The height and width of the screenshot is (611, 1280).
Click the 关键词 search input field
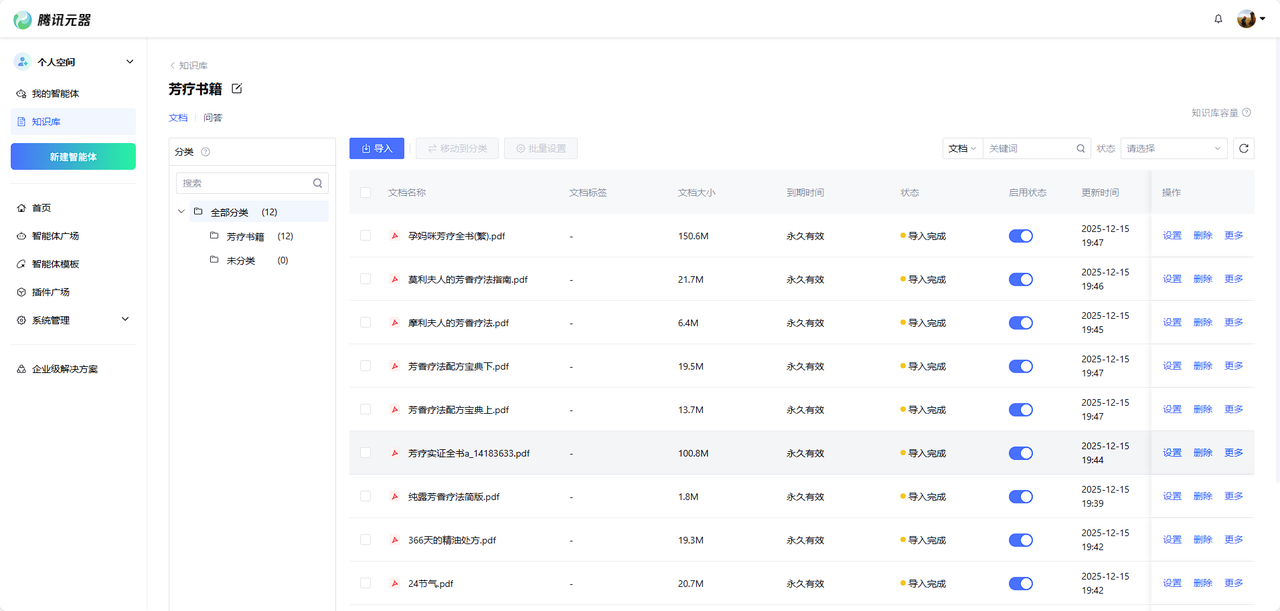1028,148
